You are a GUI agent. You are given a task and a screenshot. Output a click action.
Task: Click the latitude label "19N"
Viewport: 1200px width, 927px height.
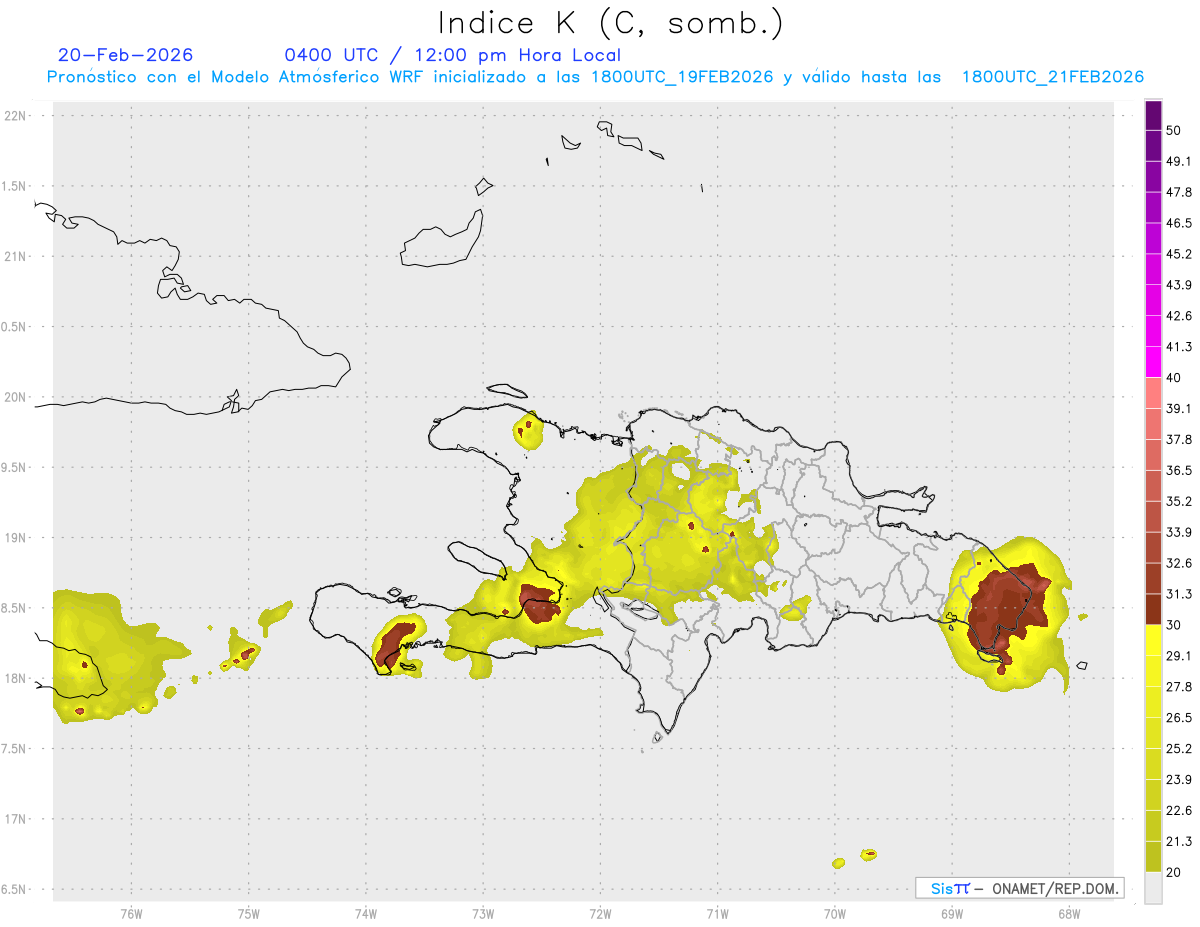tap(16, 538)
